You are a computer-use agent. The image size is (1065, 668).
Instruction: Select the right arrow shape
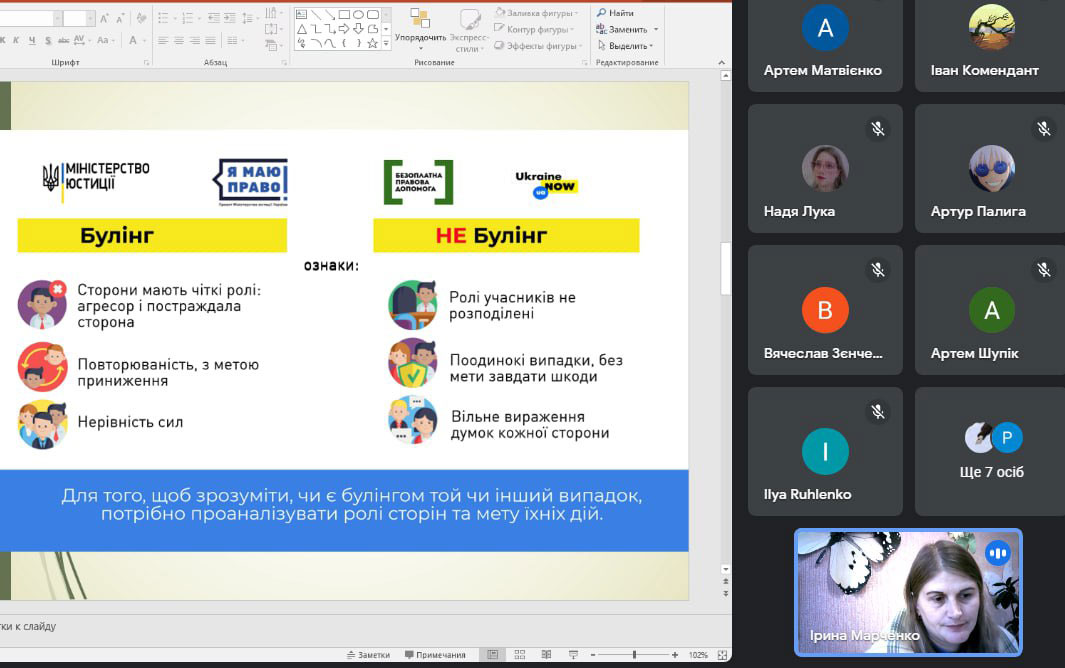point(344,29)
